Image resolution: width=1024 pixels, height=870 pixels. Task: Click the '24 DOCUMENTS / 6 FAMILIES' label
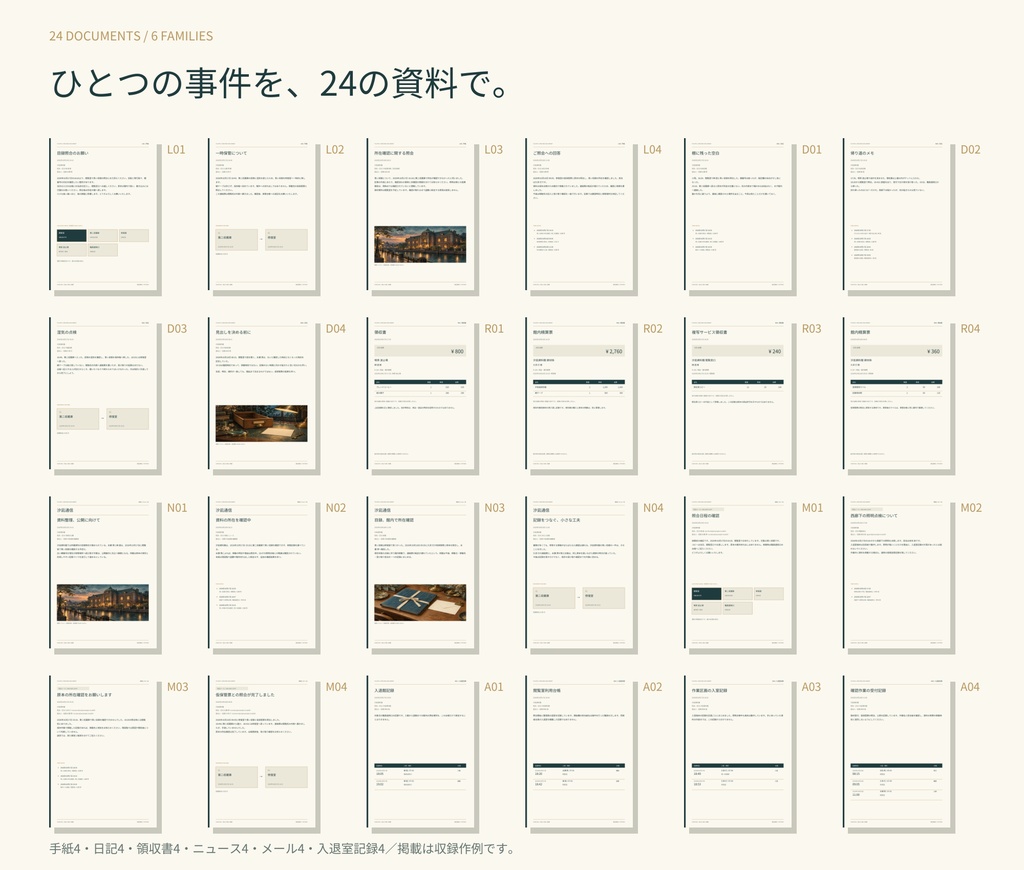click(131, 36)
